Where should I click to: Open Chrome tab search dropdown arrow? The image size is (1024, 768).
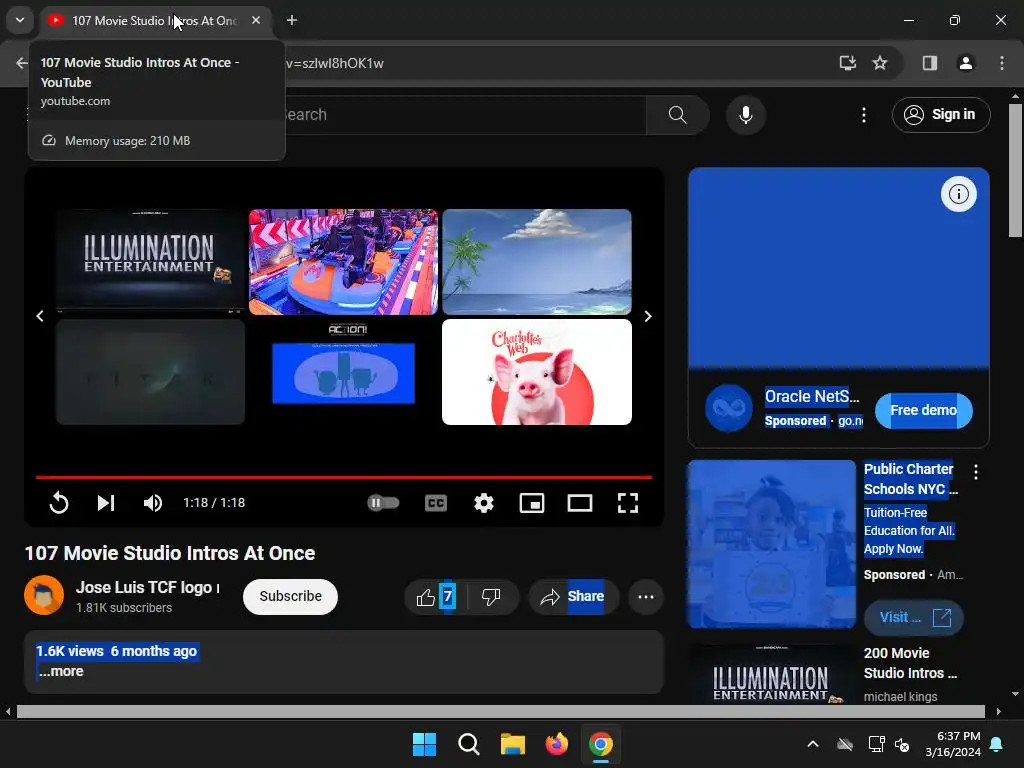pos(20,20)
